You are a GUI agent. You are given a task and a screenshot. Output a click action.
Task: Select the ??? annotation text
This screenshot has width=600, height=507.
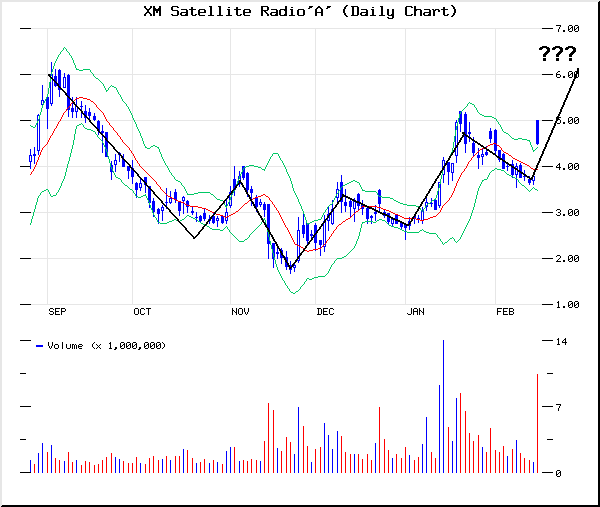(557, 54)
